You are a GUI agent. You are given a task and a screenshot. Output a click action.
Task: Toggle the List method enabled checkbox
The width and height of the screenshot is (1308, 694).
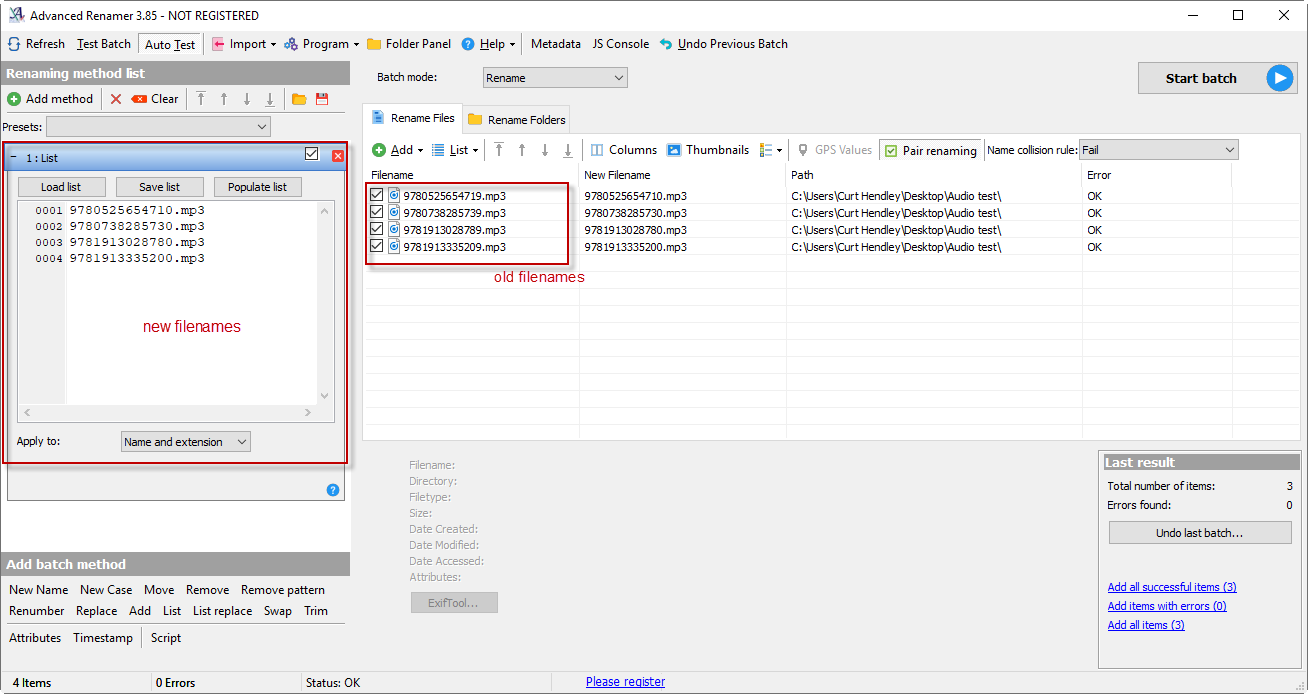tap(311, 154)
